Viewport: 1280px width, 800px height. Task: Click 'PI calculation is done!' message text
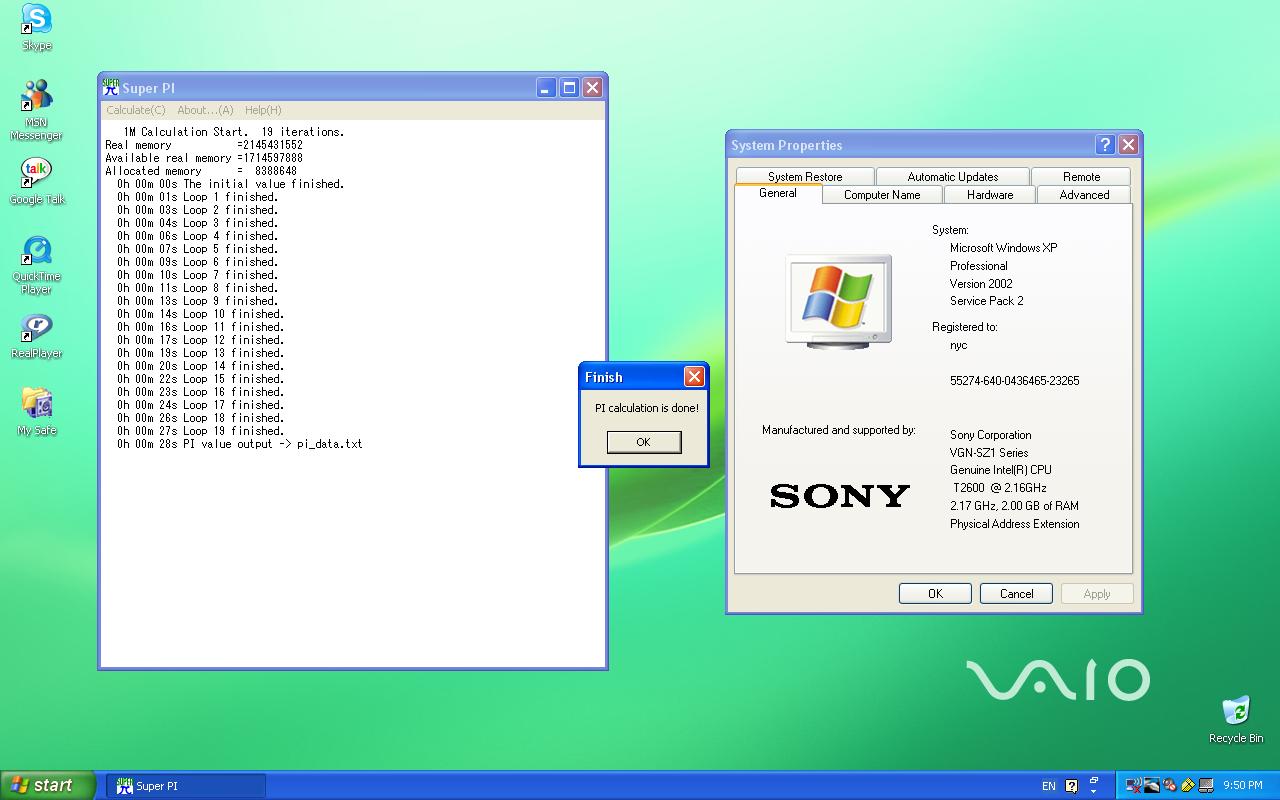tap(647, 408)
